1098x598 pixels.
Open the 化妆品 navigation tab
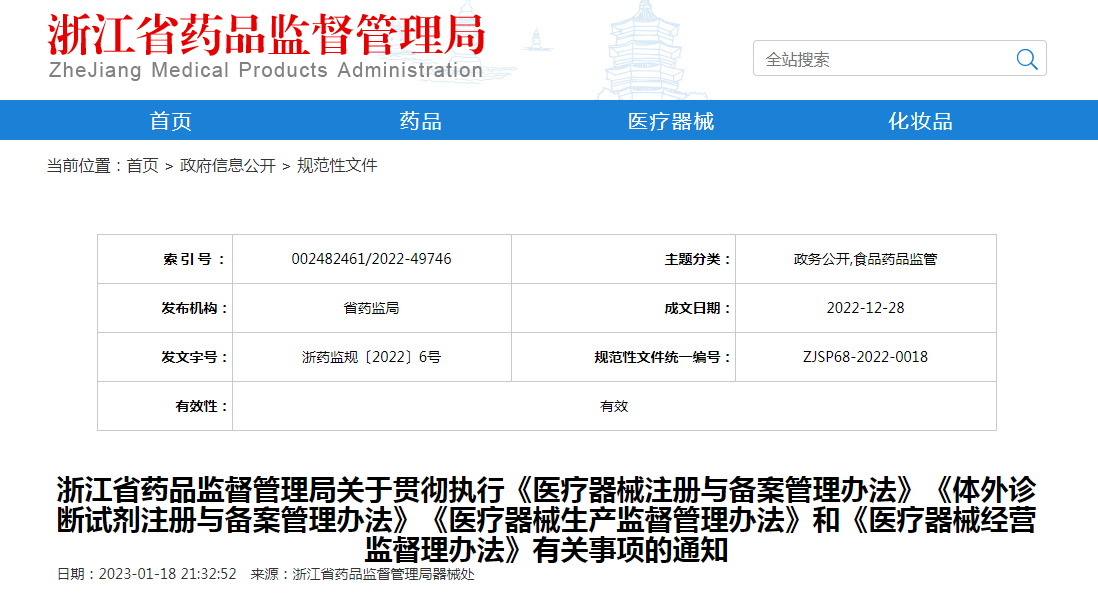point(920,121)
